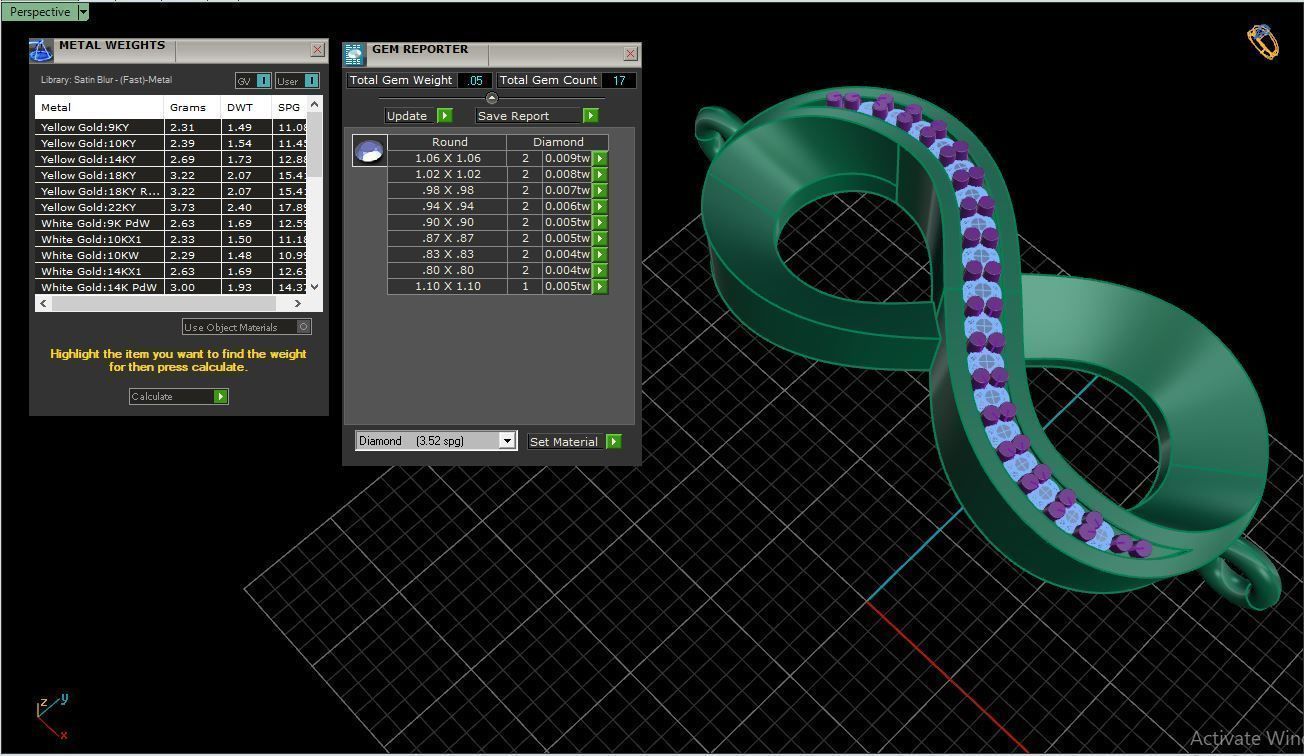Click green arrow on .80 X .80 row
Viewport: 1304px width, 756px height.
tap(600, 270)
